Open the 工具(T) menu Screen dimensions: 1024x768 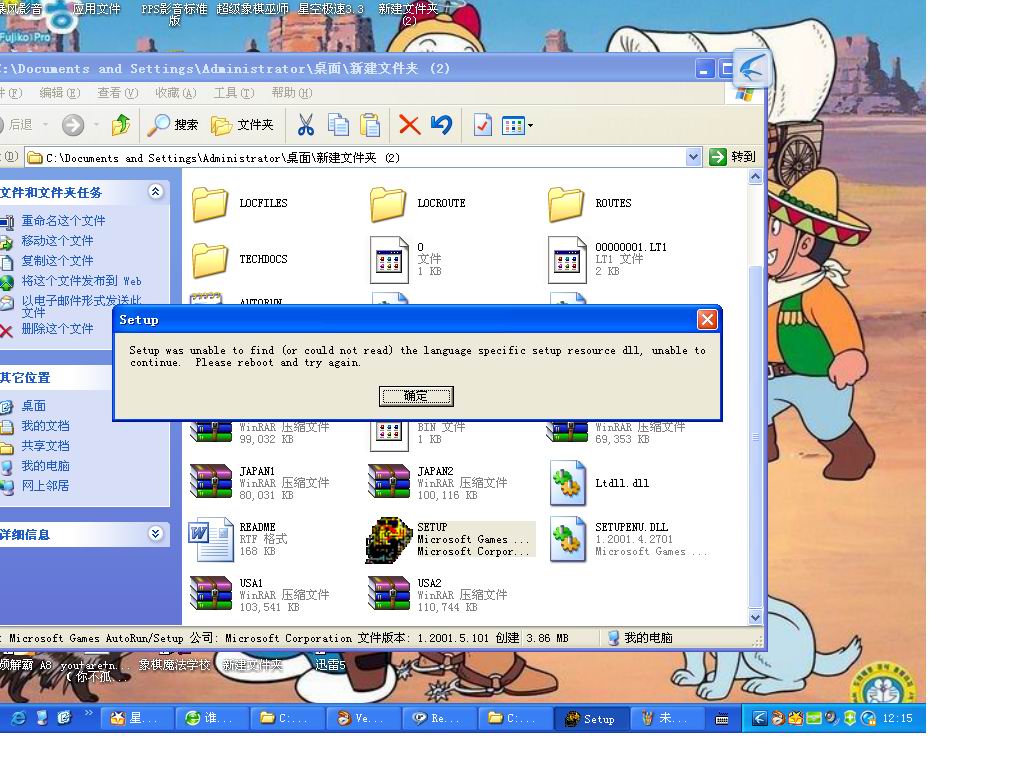(x=233, y=93)
